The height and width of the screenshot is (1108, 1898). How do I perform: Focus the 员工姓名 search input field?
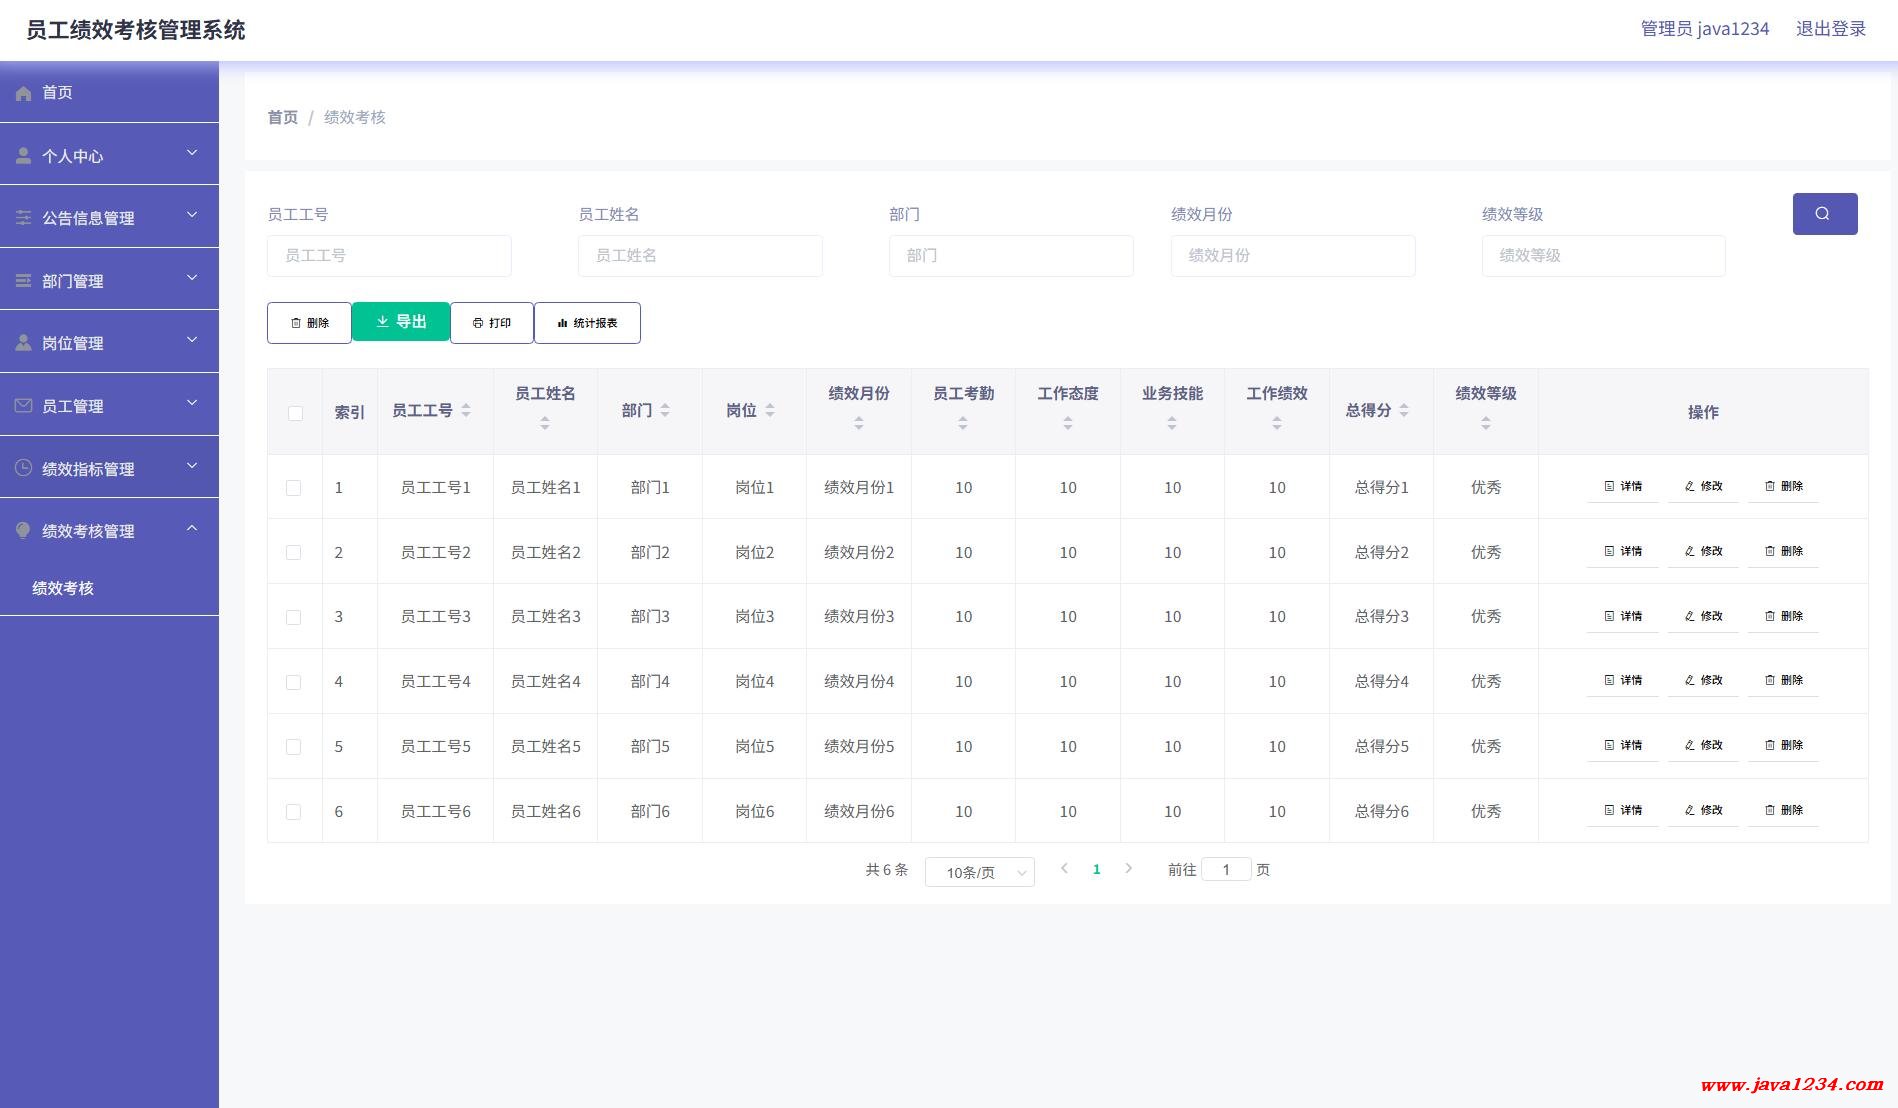700,256
